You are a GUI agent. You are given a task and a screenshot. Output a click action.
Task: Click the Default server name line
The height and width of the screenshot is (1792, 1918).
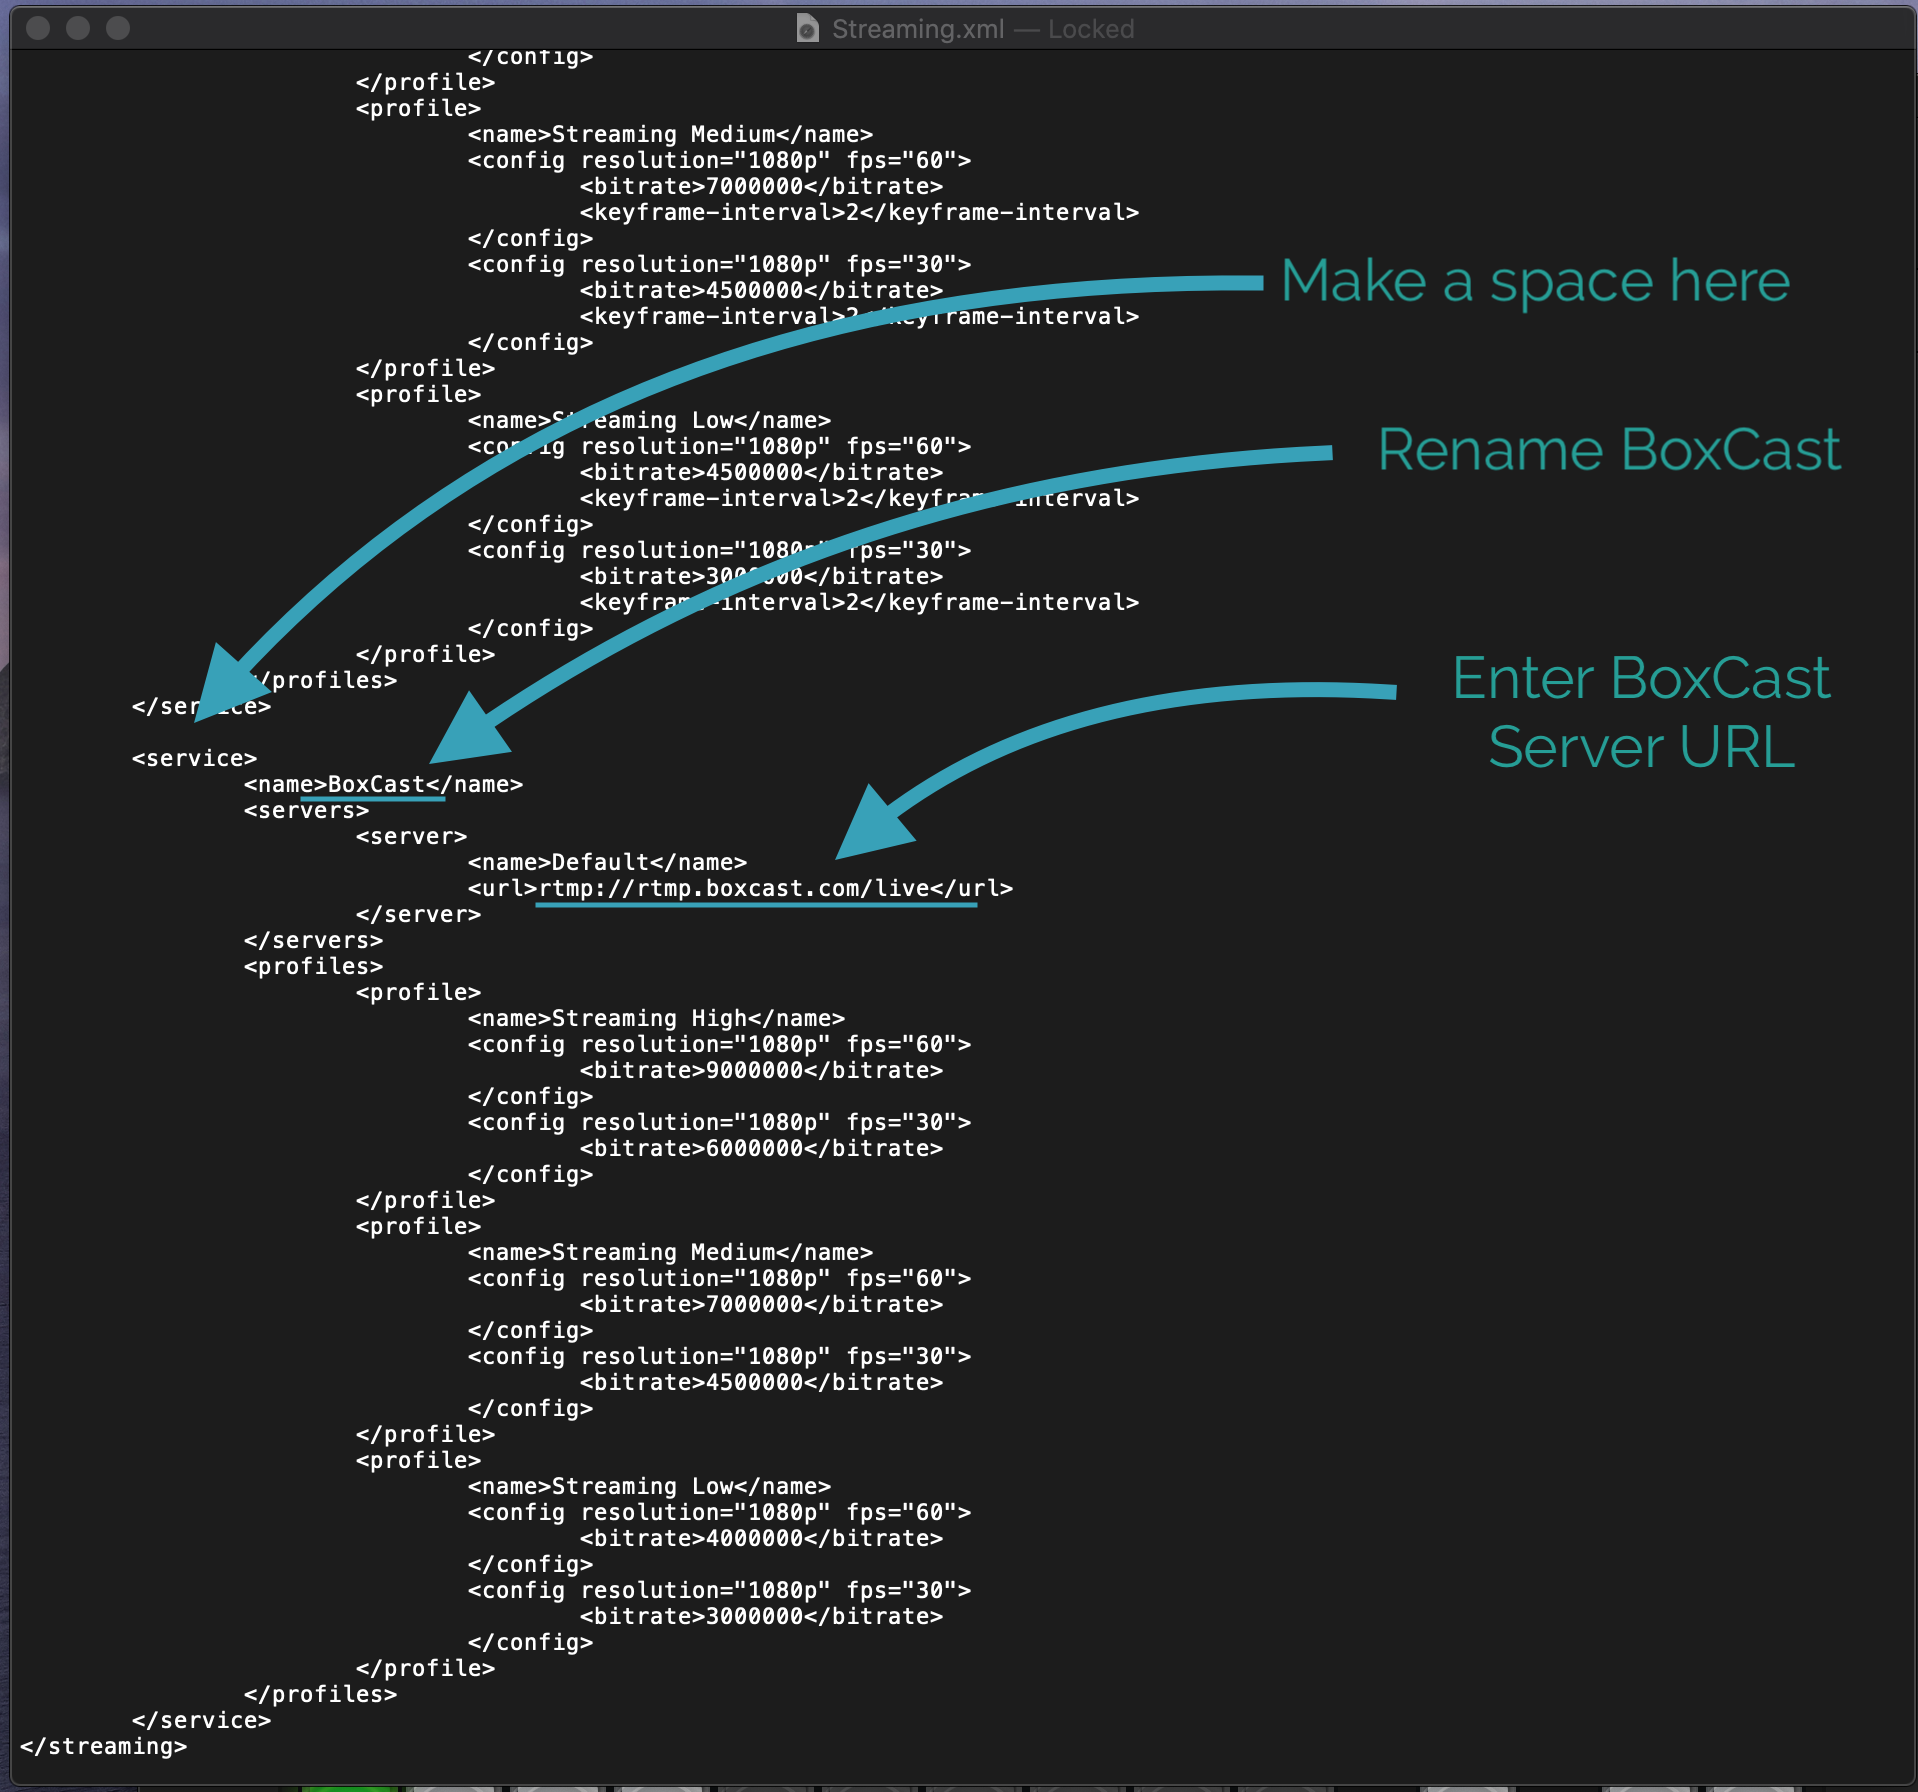point(606,863)
